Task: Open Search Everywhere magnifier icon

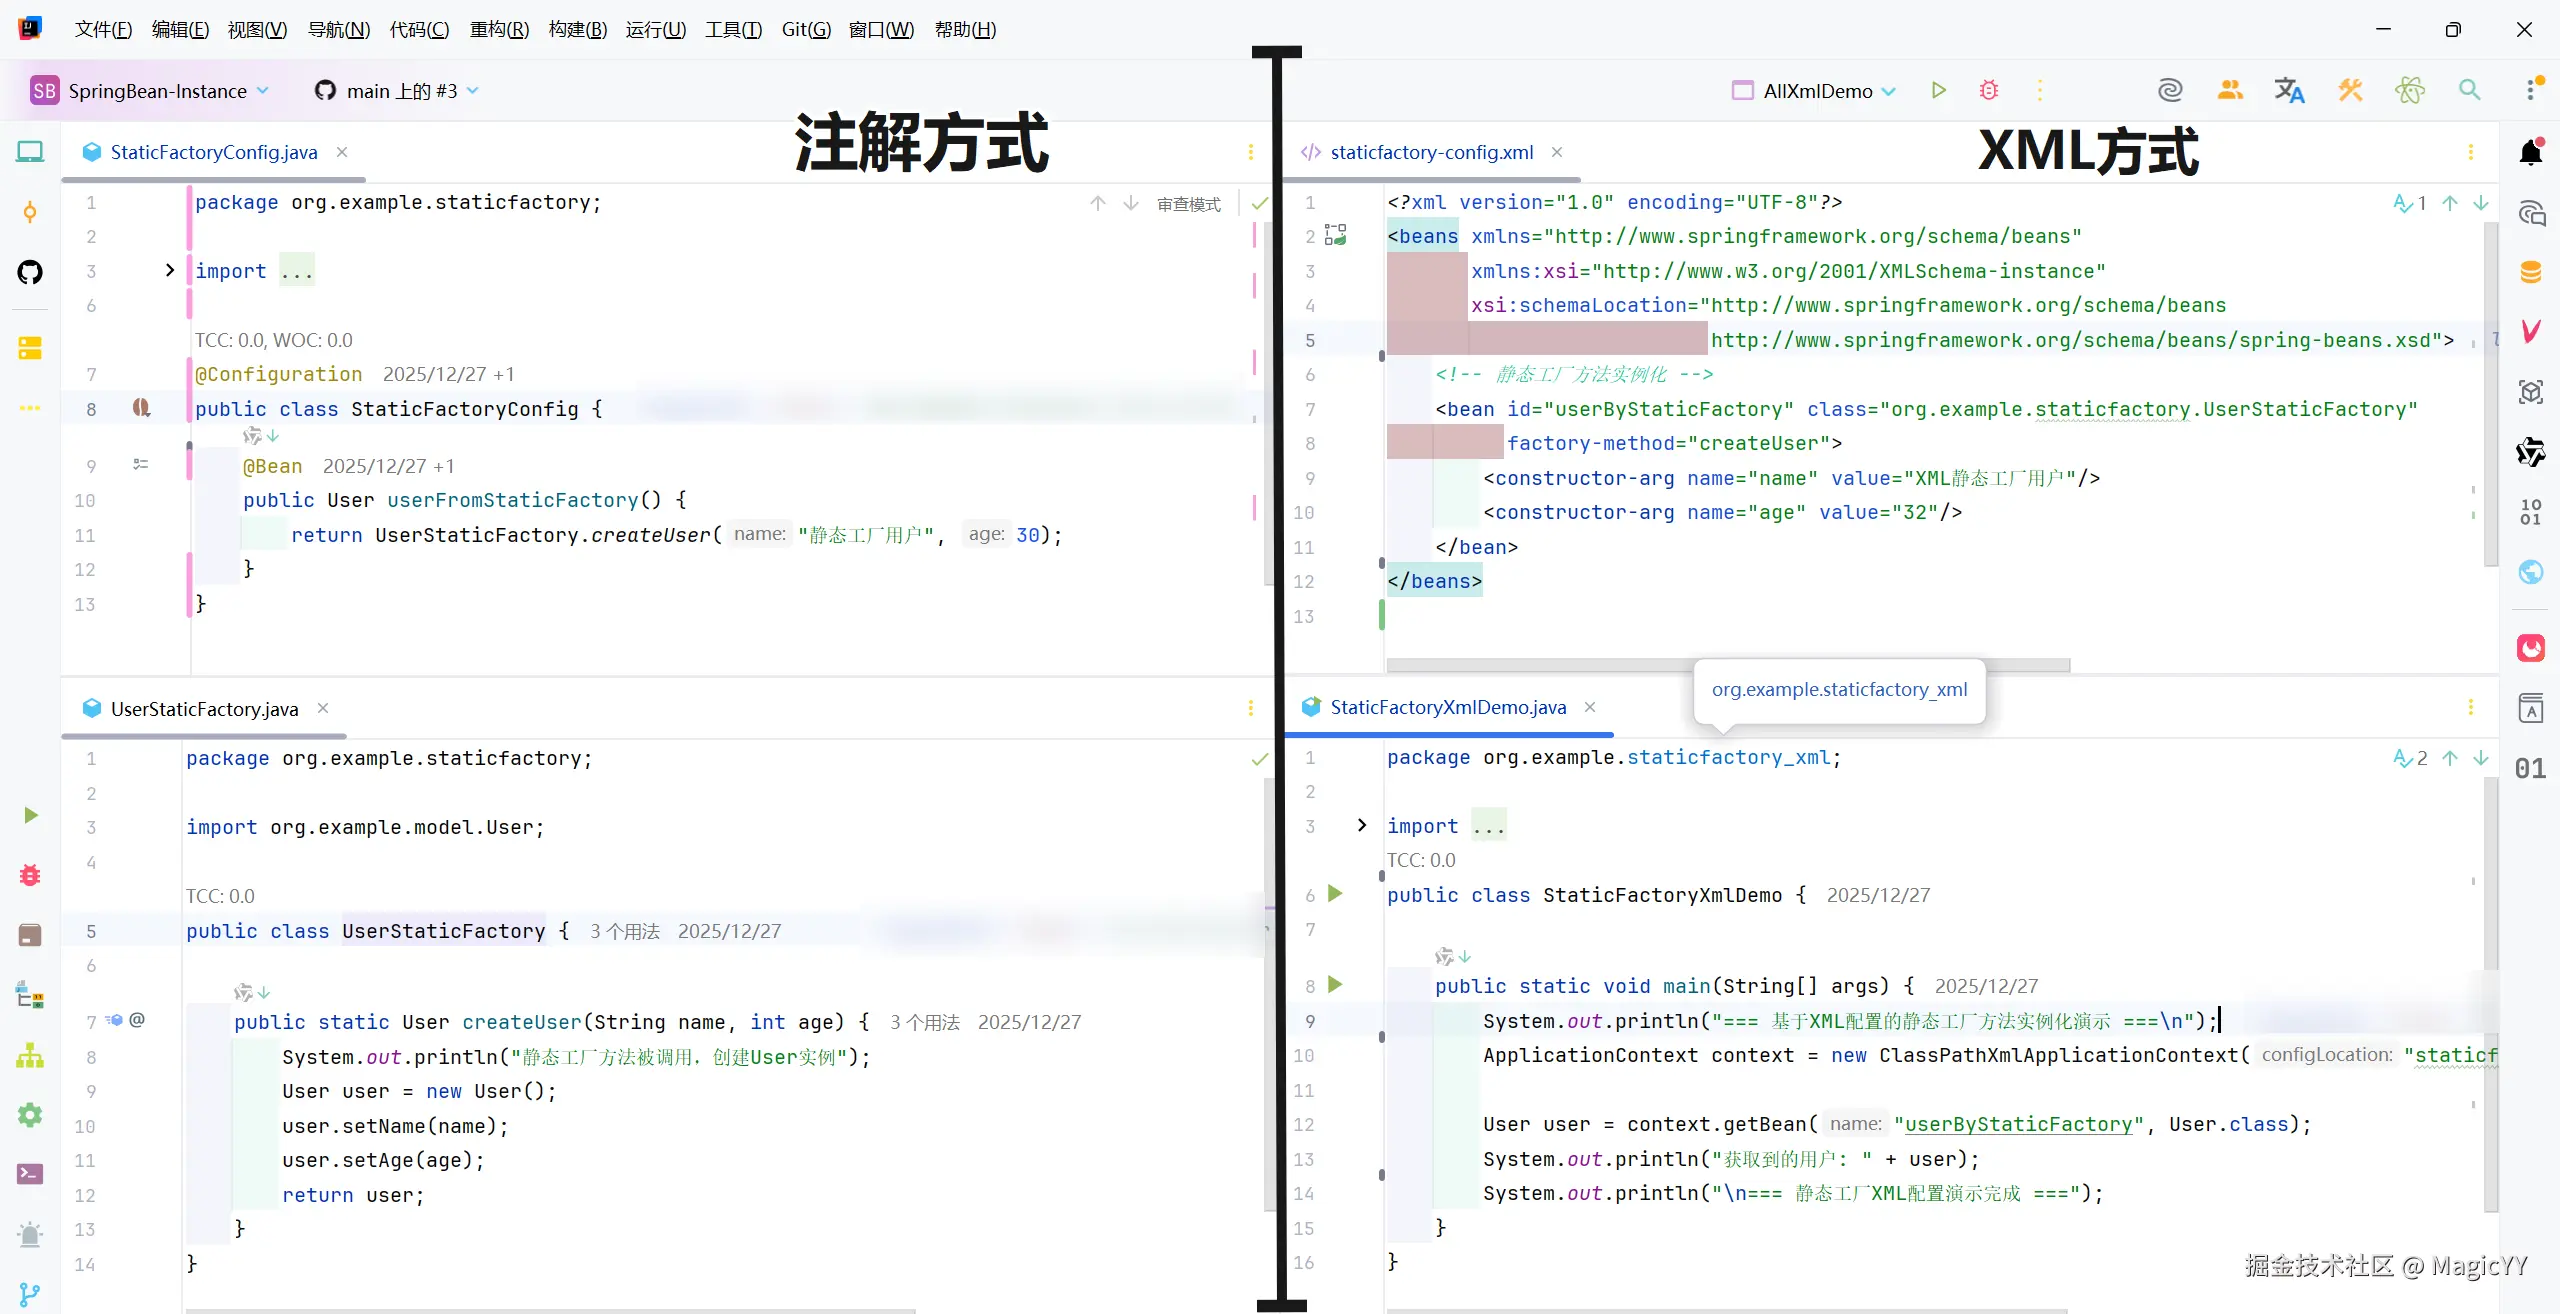Action: click(2469, 91)
